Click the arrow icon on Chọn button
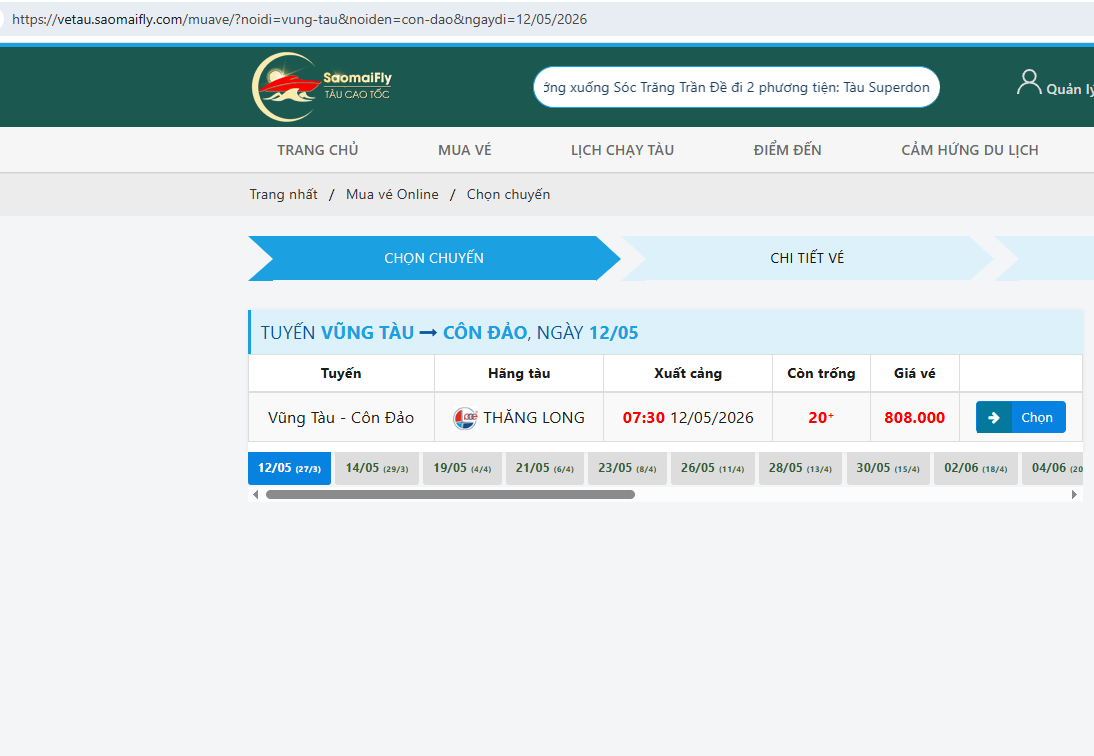This screenshot has width=1094, height=756. point(994,417)
